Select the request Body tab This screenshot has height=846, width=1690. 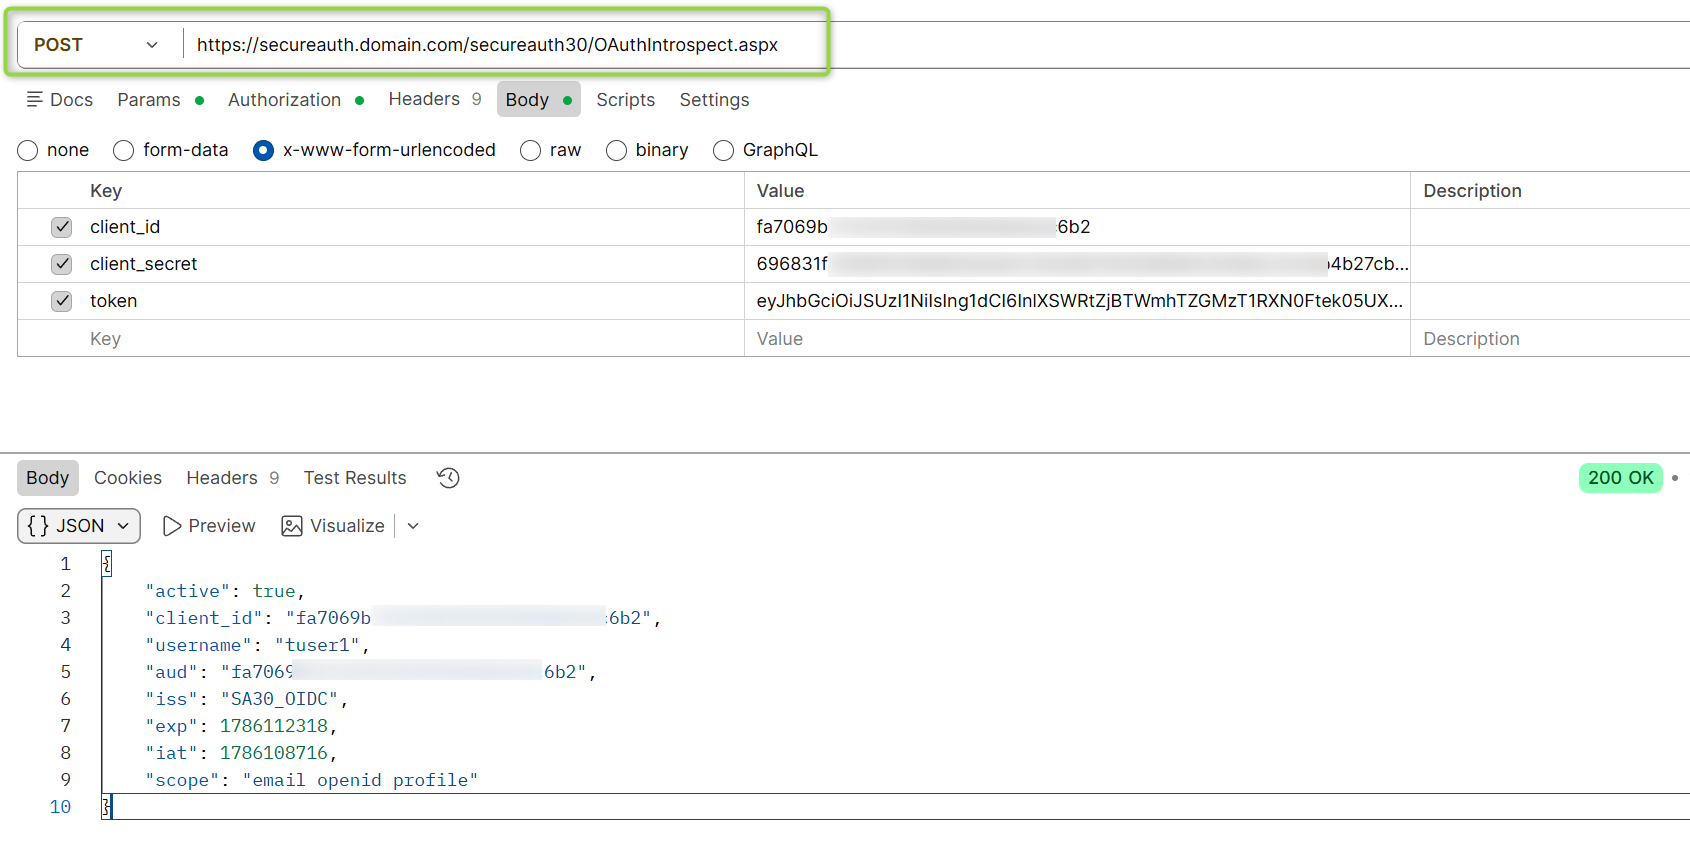(538, 100)
